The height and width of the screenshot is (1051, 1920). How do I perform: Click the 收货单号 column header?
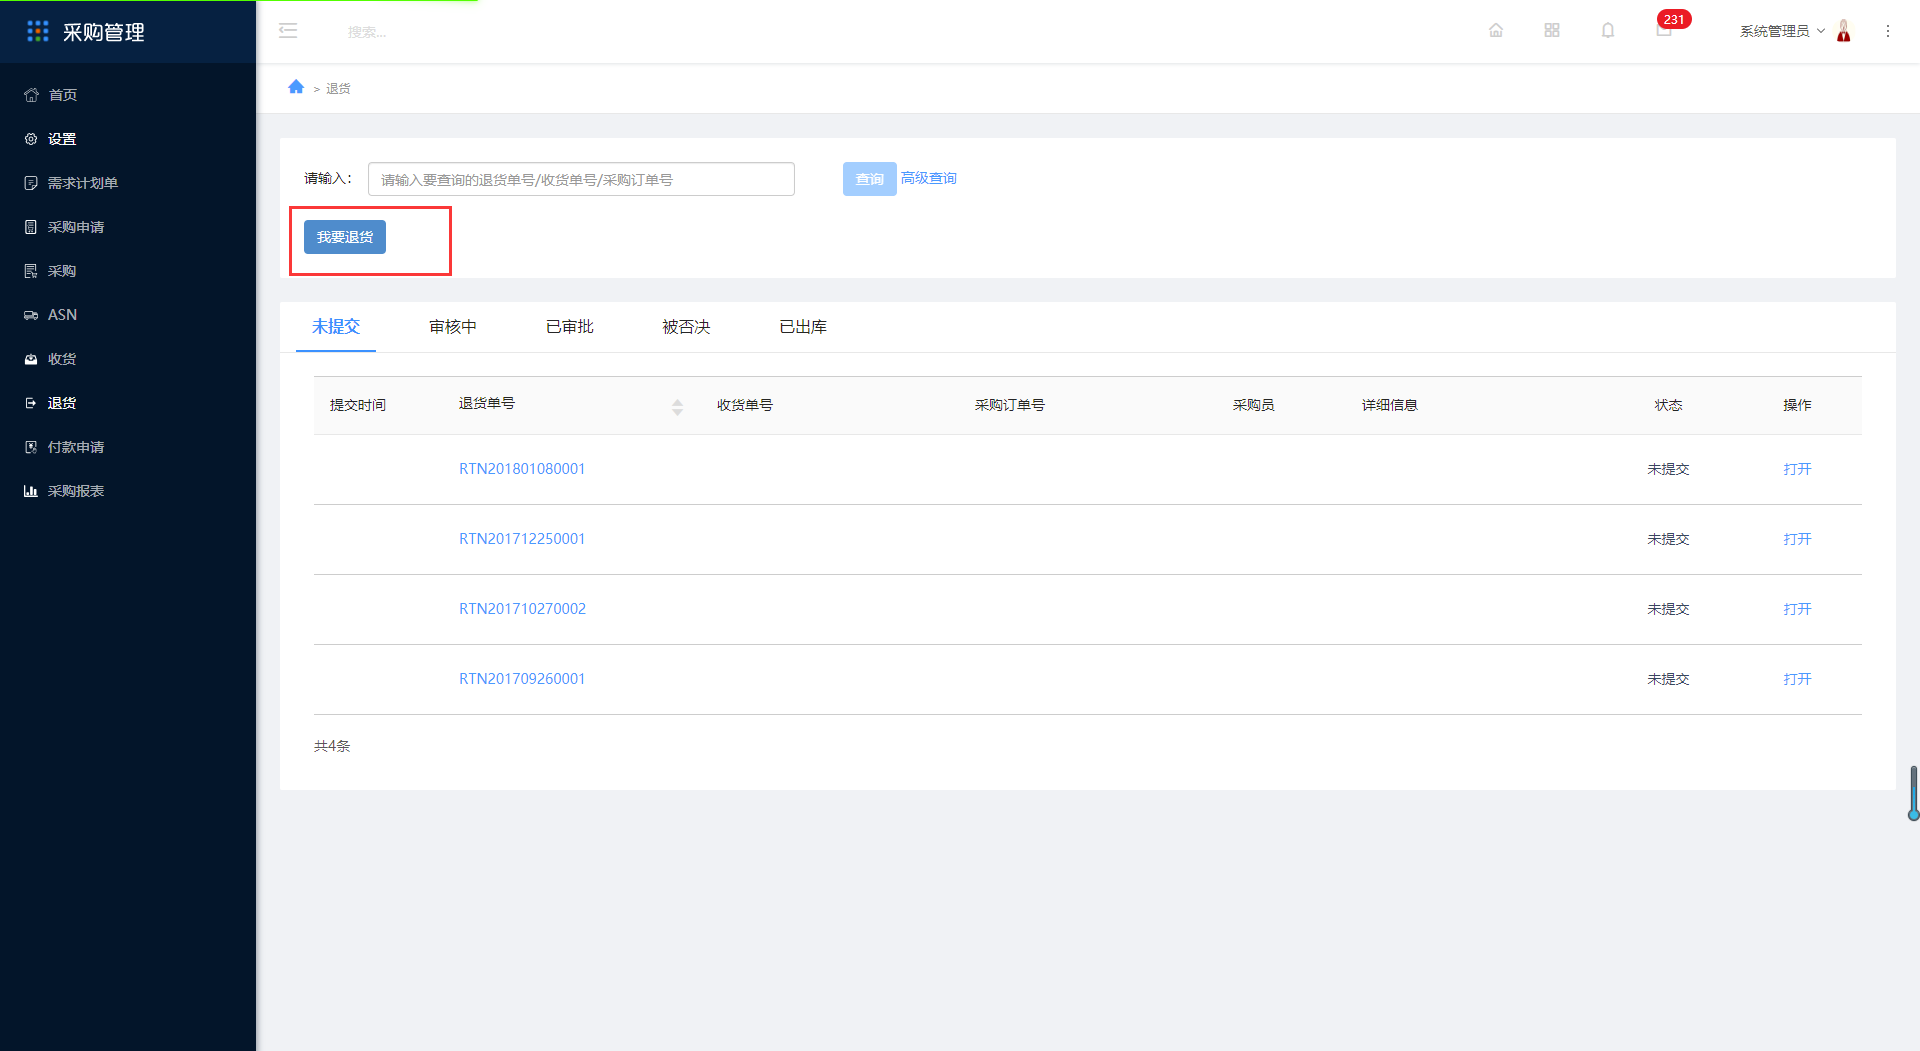click(x=745, y=405)
